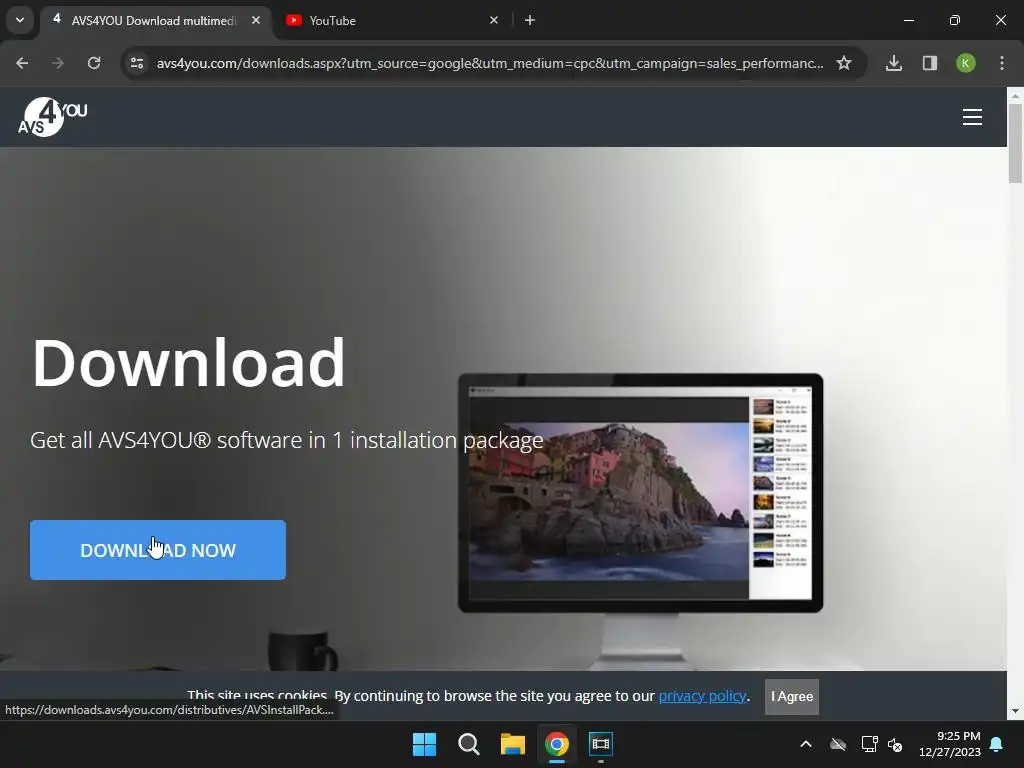Click the monitor product screenshot image
The height and width of the screenshot is (768, 1024).
pos(641,493)
